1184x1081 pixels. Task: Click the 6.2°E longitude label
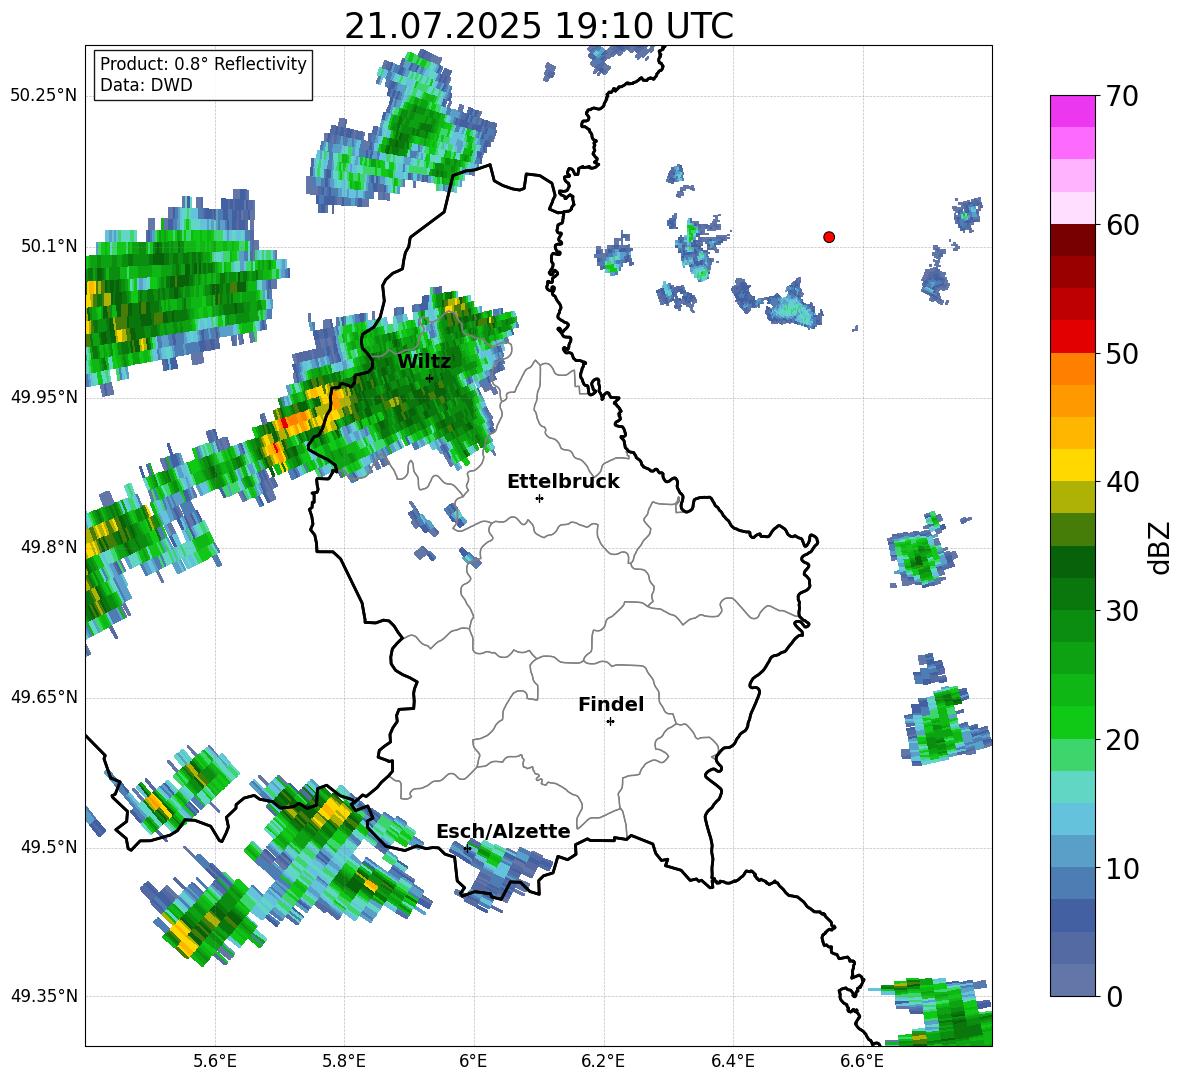(603, 1061)
